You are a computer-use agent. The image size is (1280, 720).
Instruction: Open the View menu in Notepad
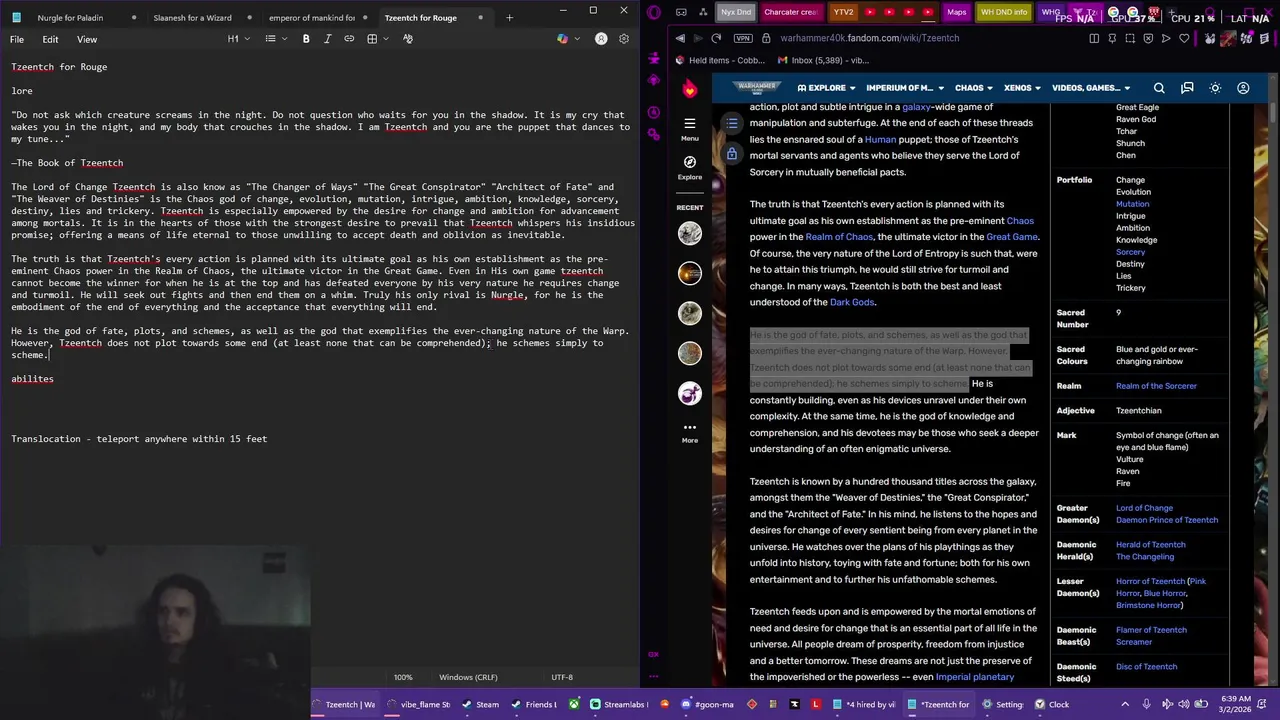coord(87,39)
